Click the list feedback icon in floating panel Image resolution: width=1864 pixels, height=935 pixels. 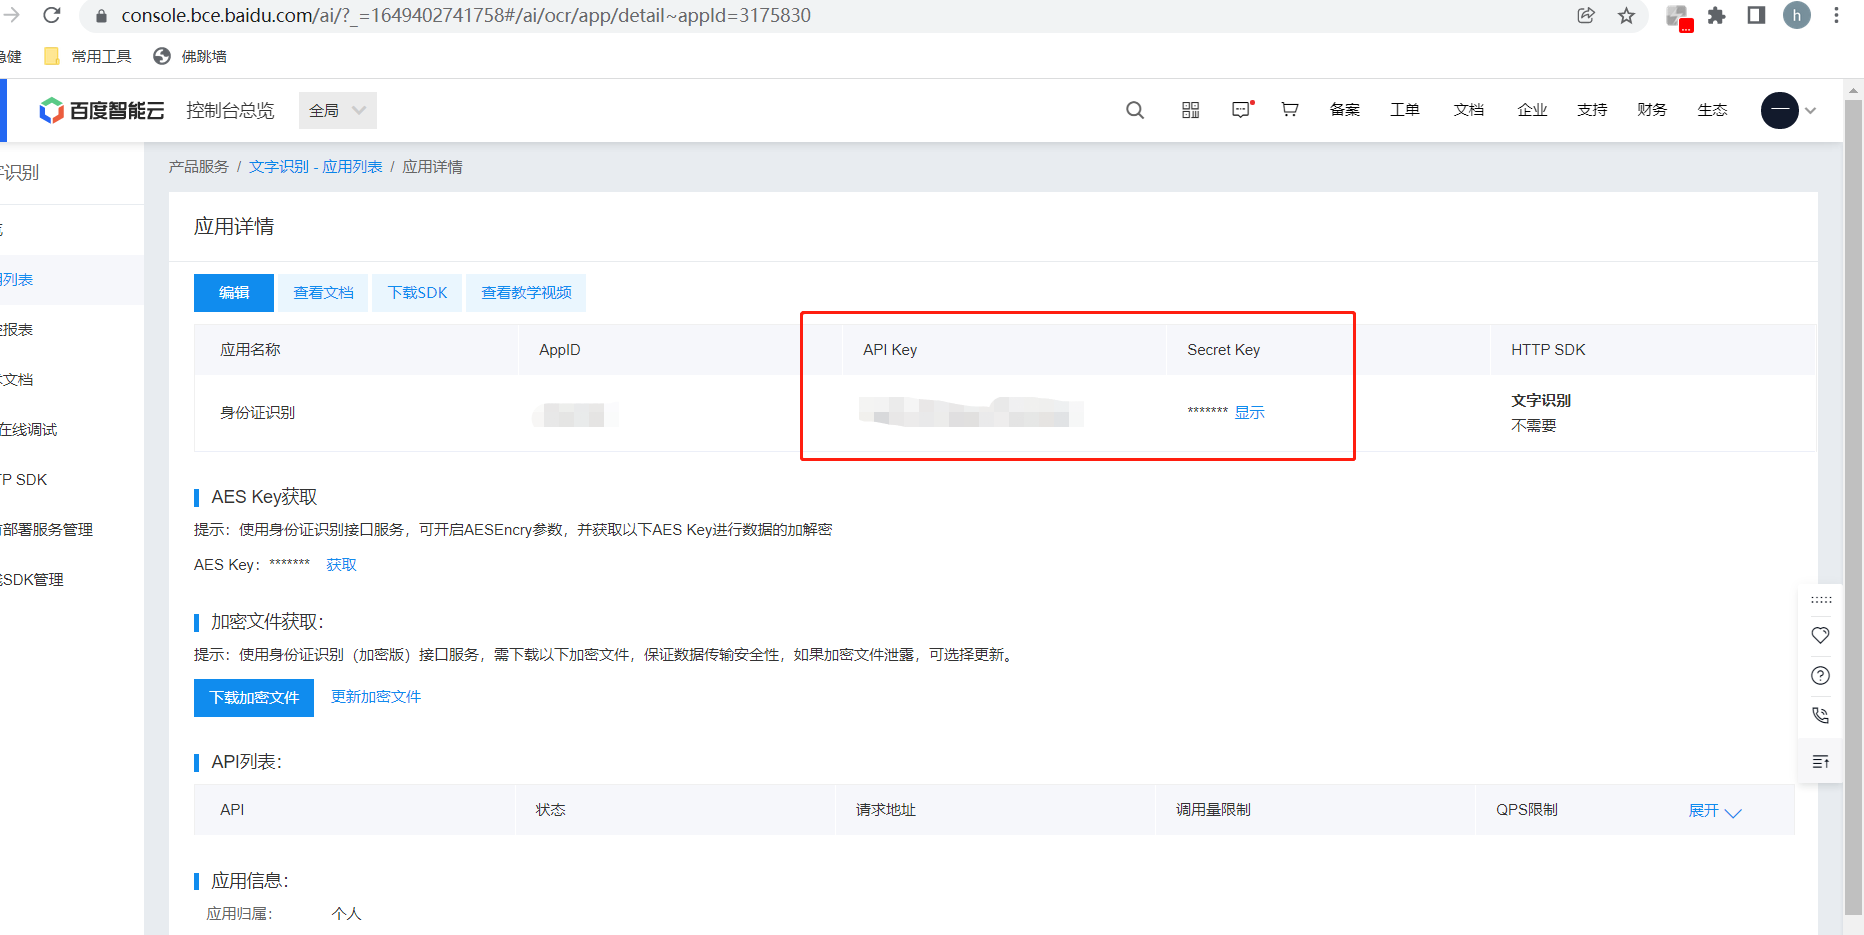[1820, 762]
